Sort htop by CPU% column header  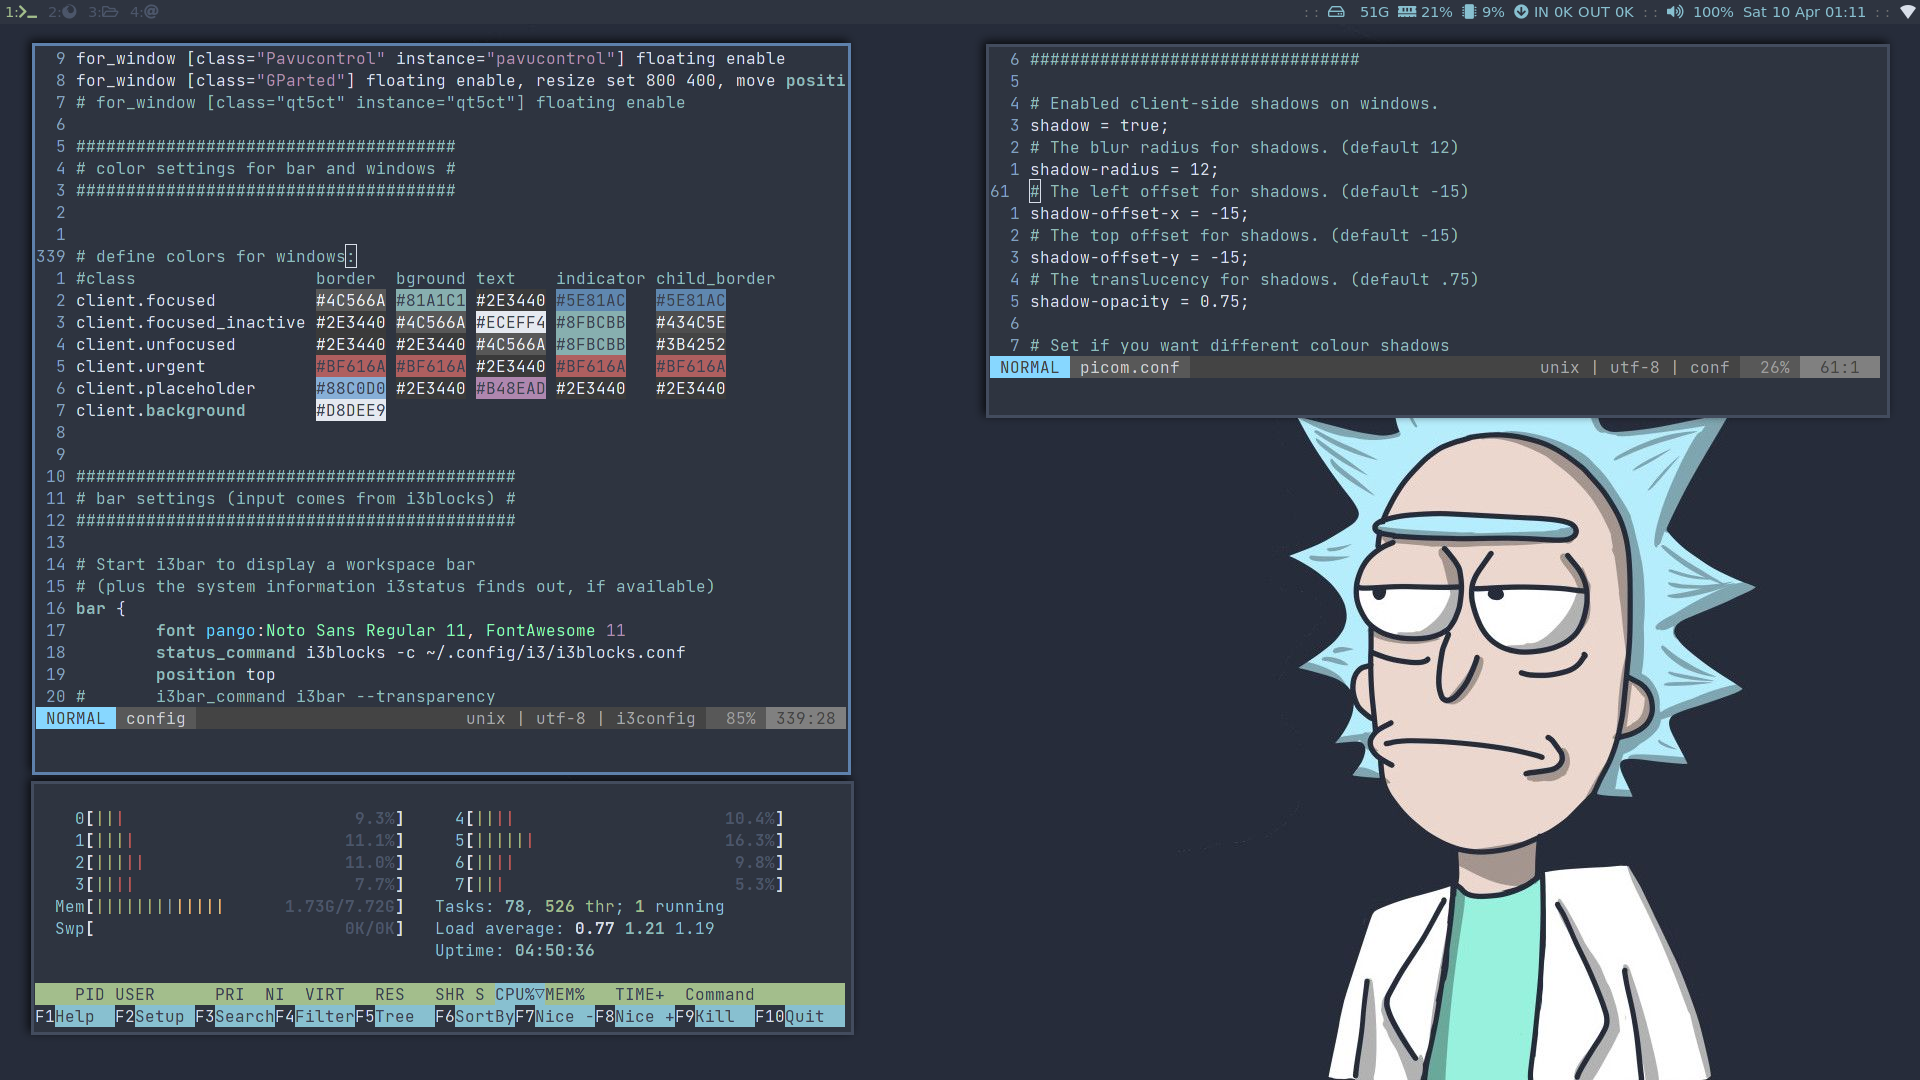coord(520,995)
